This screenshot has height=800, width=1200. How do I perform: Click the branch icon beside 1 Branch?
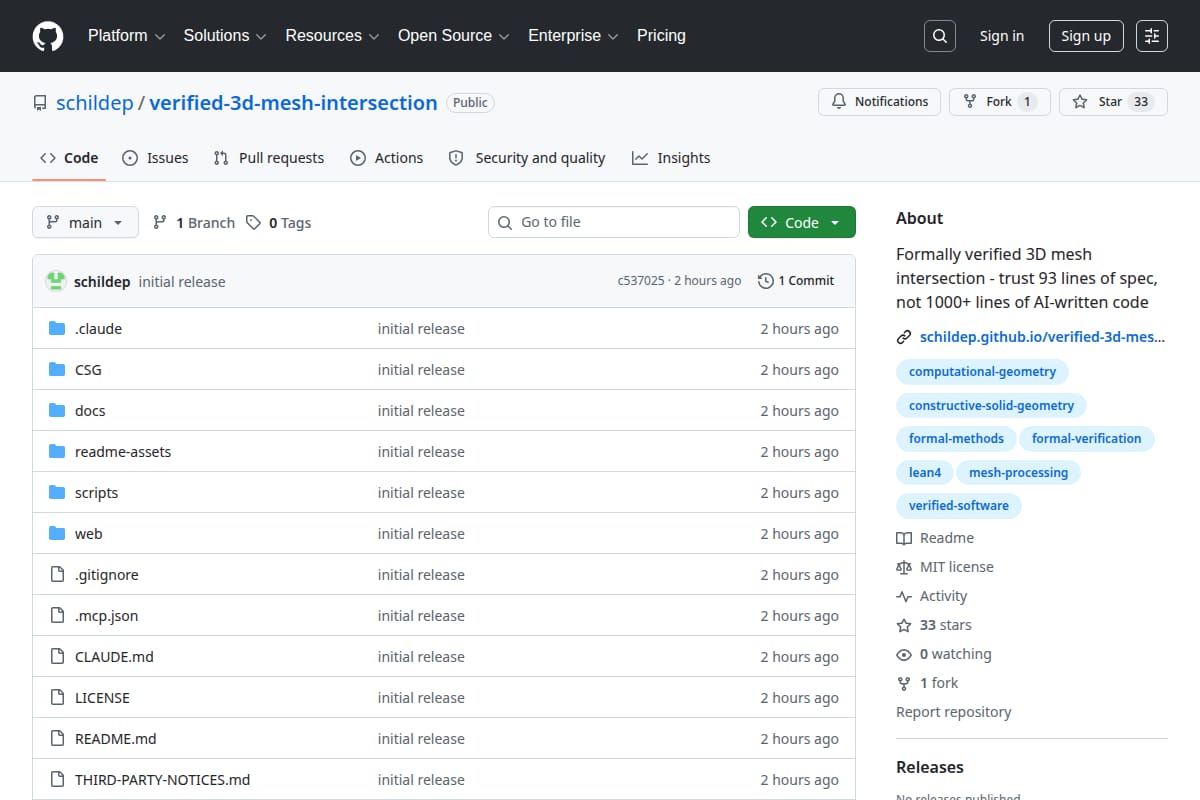click(160, 223)
